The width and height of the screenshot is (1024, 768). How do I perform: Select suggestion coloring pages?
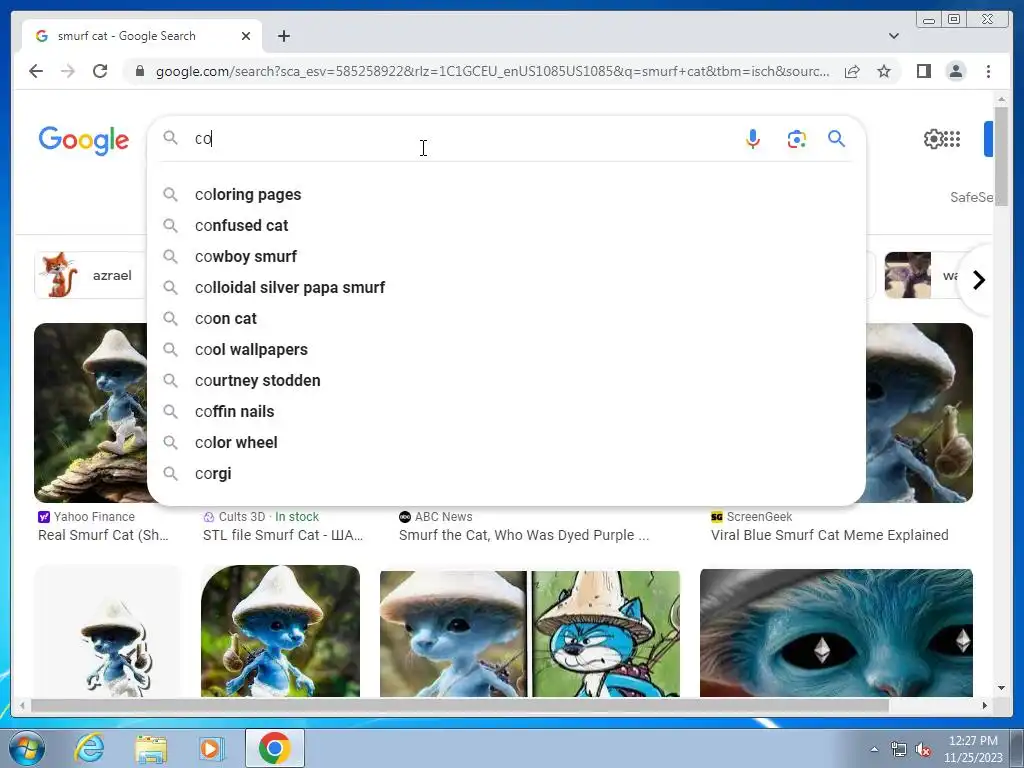pos(506,195)
